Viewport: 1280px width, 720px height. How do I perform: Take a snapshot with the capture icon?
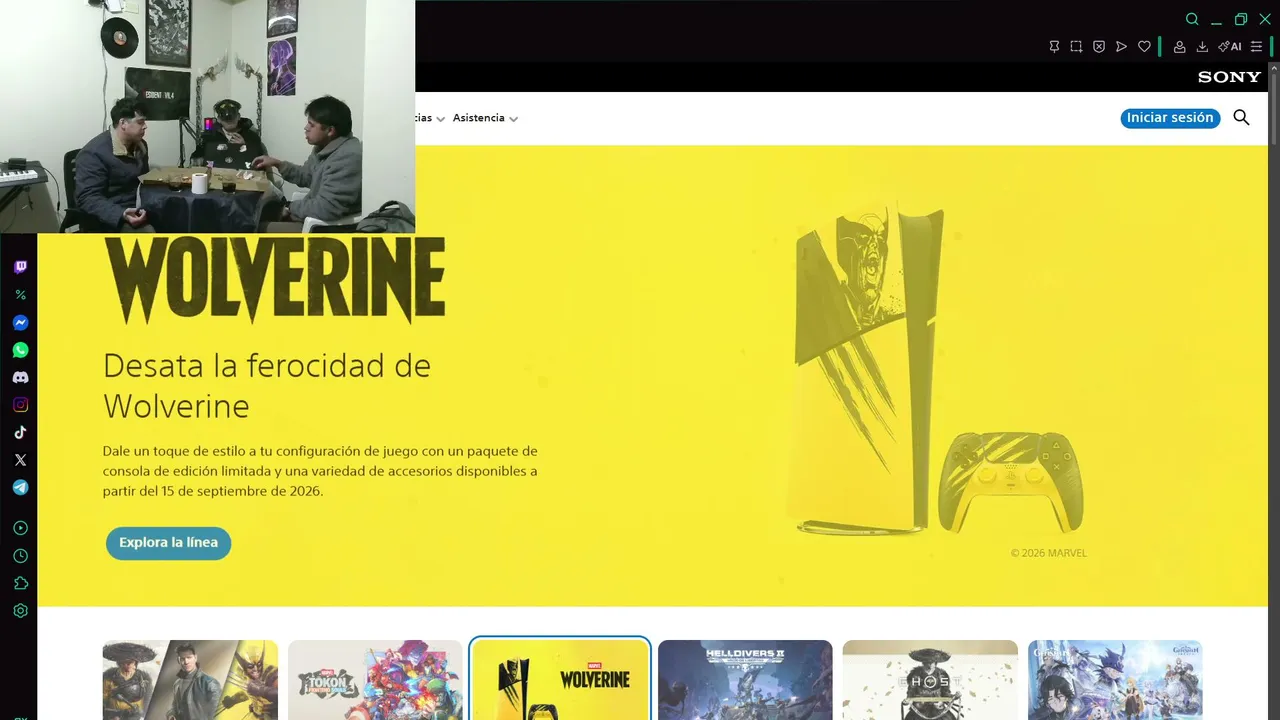pos(1076,47)
